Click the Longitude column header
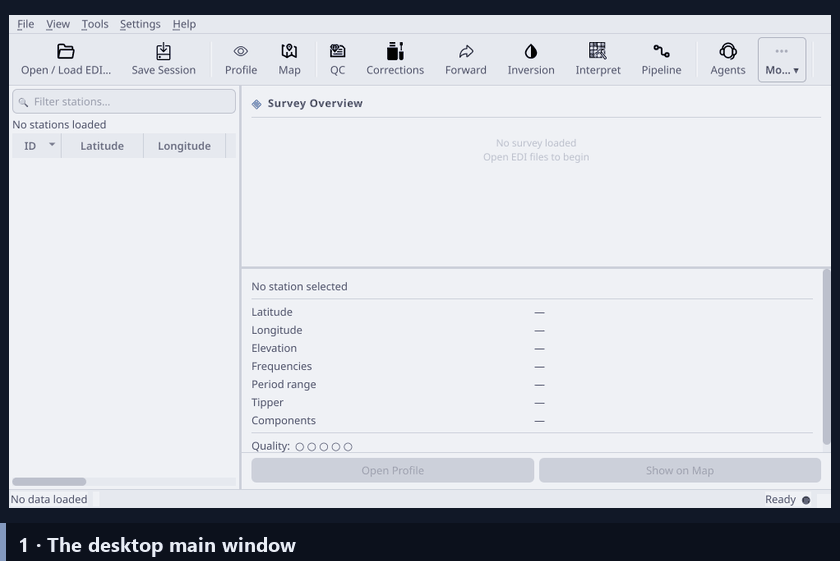Image resolution: width=840 pixels, height=561 pixels. point(184,146)
